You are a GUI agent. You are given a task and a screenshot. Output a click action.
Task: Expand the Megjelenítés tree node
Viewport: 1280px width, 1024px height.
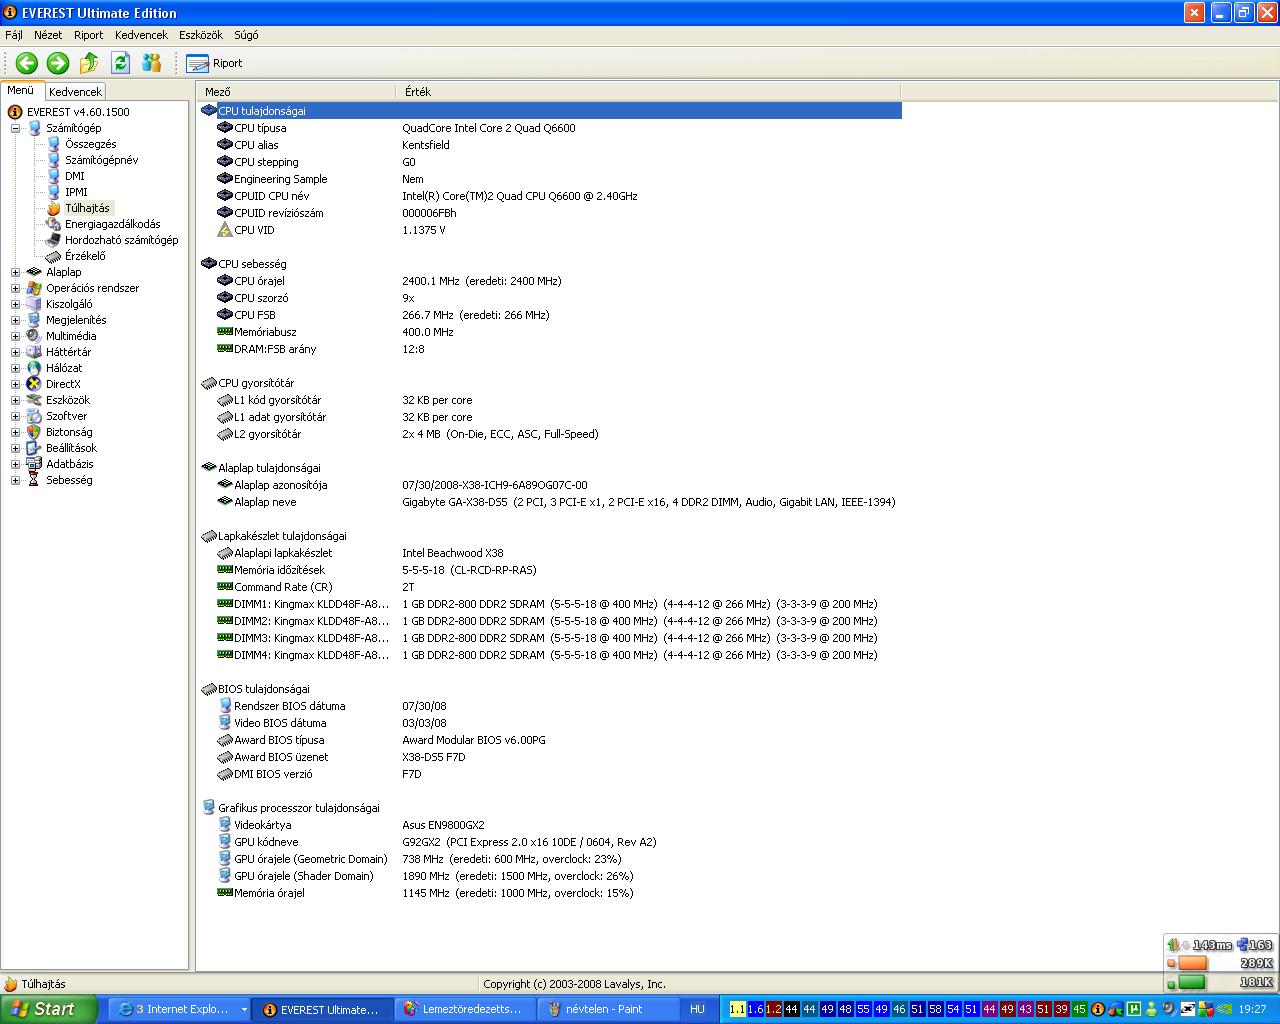15,320
